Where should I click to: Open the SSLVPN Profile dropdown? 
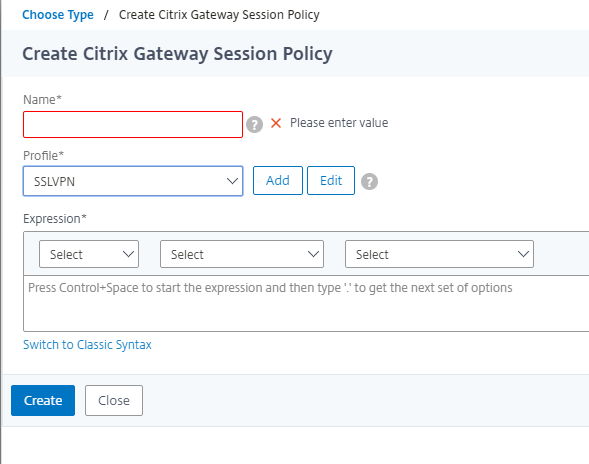coord(133,181)
